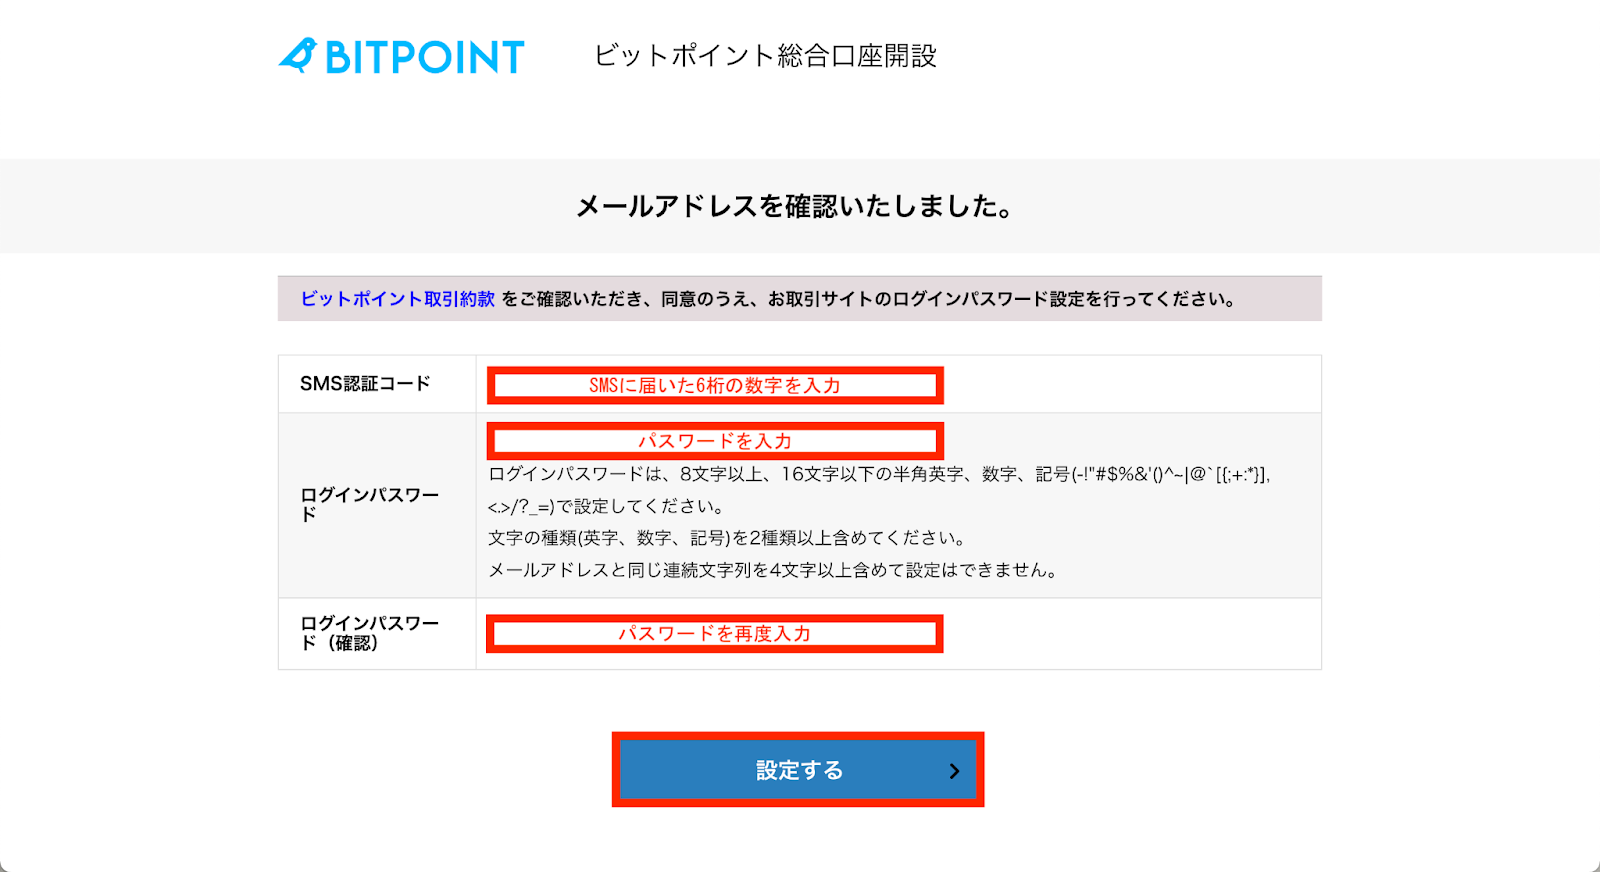Screen dimensions: 1600x872
Task: Click the <>/?_=)で設定してください text line
Action: (x=606, y=506)
